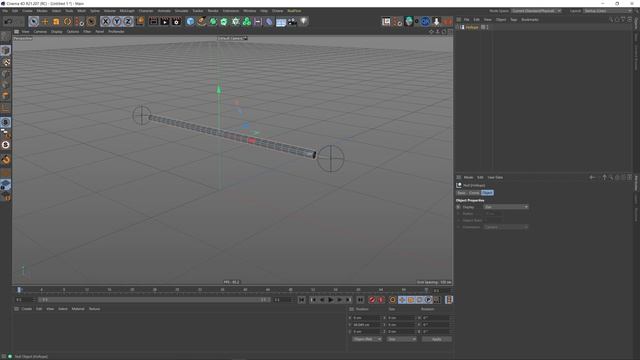The image size is (640, 360).
Task: Click Render View icon
Action: coord(153,21)
